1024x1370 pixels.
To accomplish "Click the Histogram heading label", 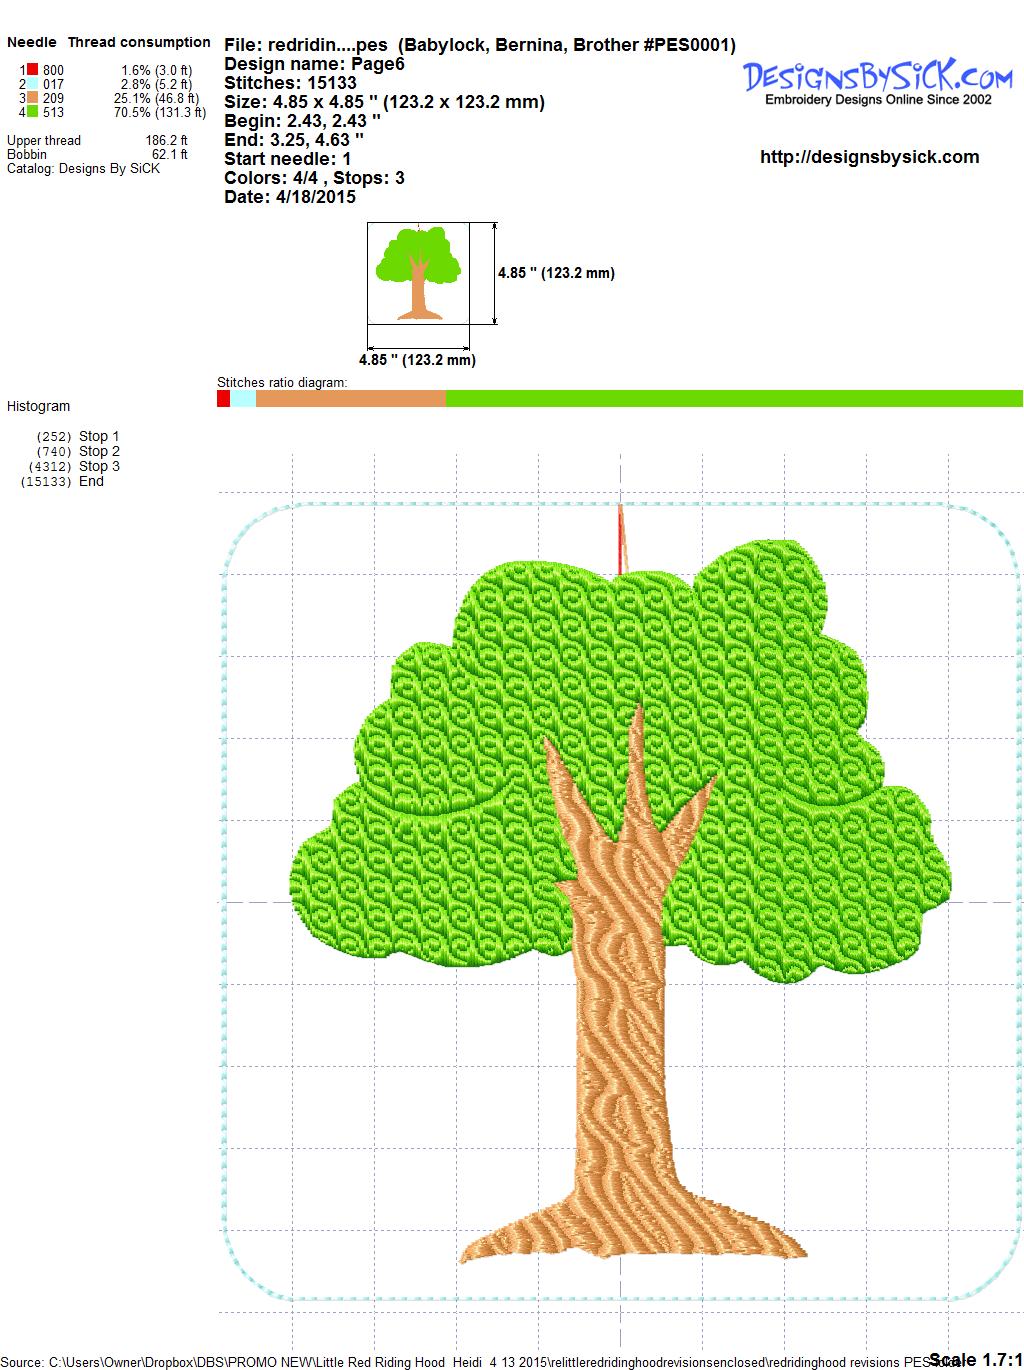I will (x=39, y=406).
